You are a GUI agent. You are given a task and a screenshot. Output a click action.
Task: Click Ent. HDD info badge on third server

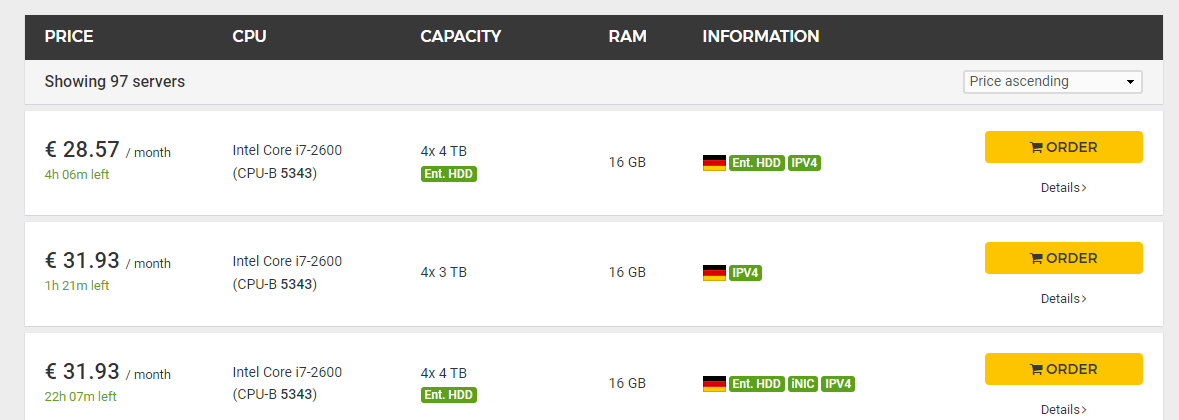(756, 383)
